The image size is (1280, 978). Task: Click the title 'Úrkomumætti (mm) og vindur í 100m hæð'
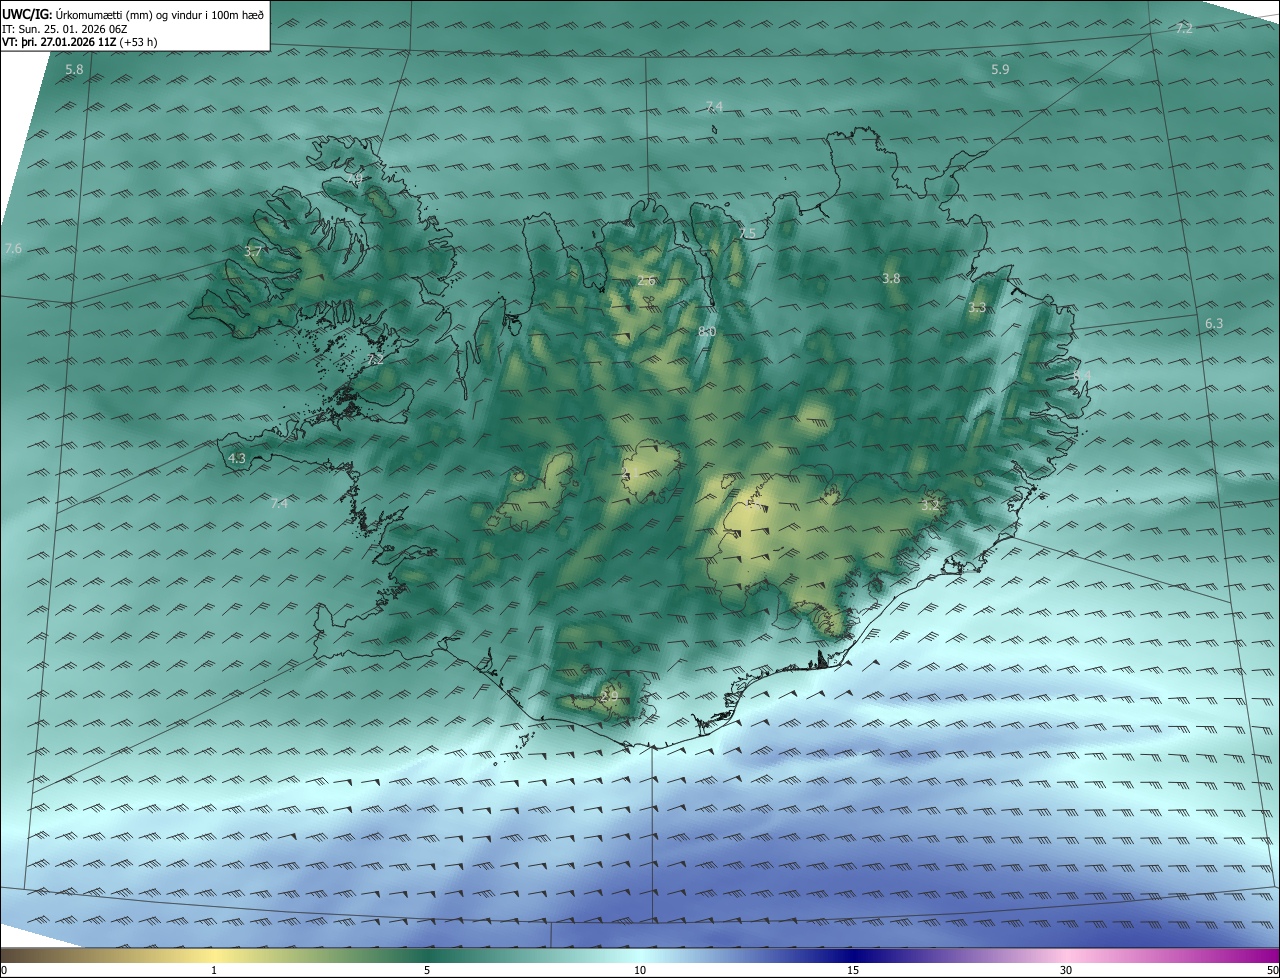pyautogui.click(x=160, y=14)
